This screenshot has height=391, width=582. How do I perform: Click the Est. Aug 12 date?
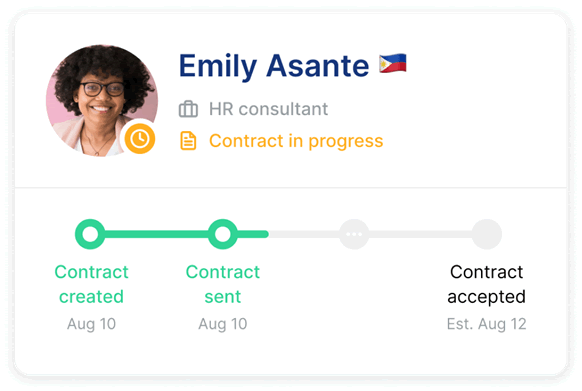point(487,324)
